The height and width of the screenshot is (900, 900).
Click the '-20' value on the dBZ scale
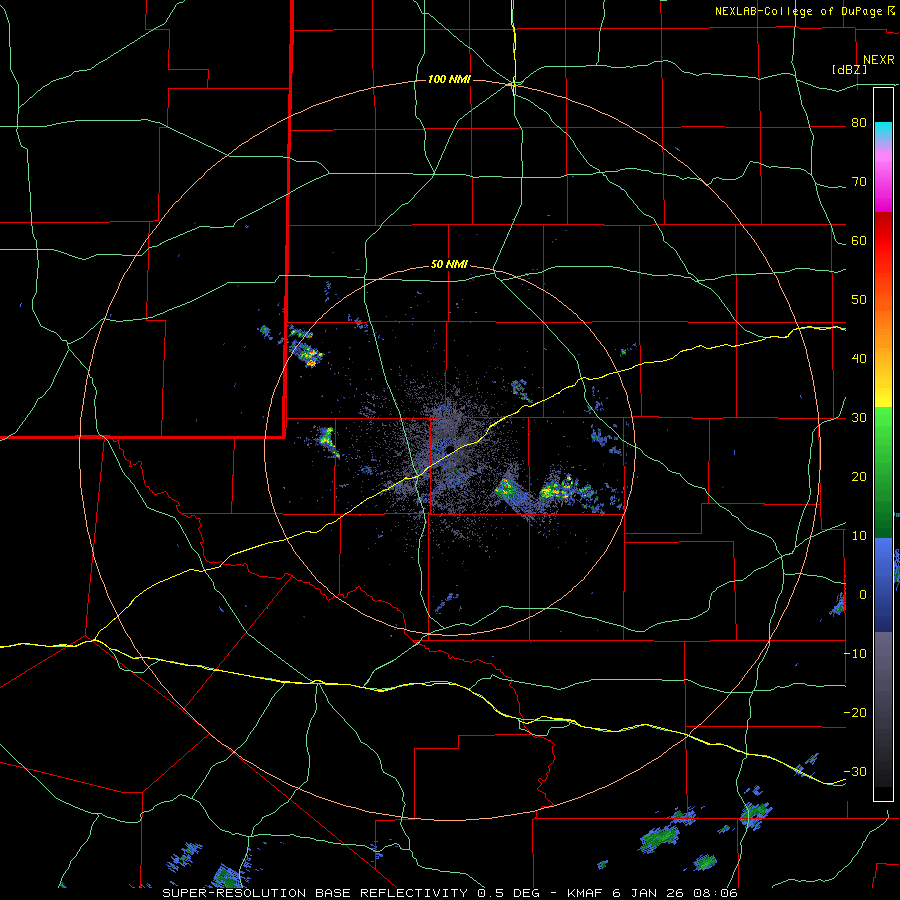(855, 713)
